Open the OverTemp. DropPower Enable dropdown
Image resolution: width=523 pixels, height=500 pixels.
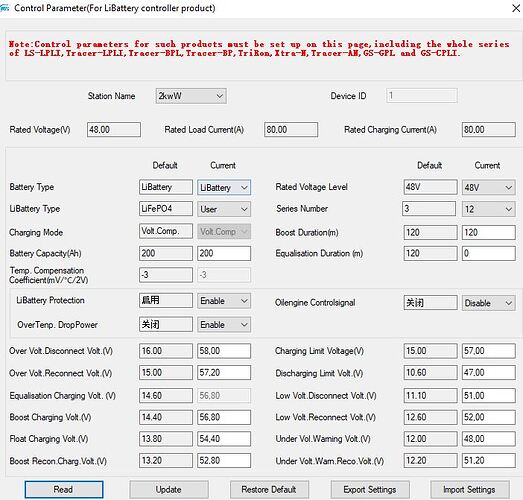224,325
